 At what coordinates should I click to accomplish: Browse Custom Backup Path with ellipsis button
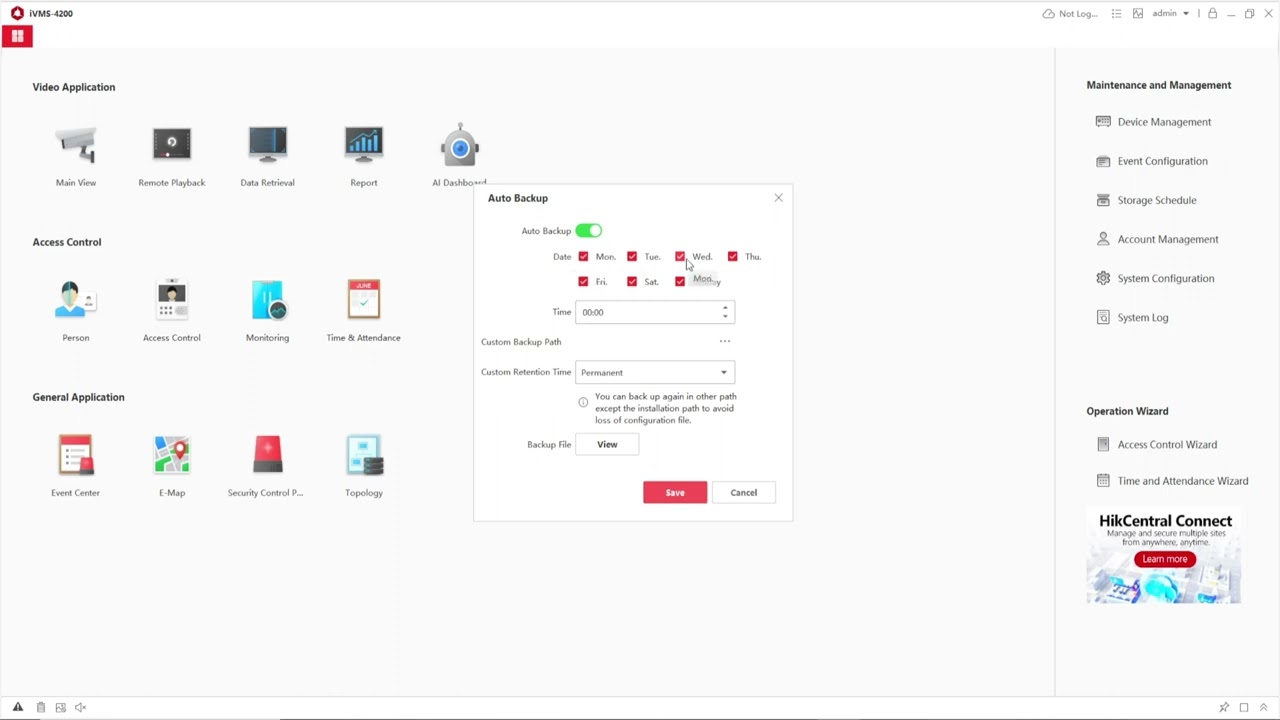725,342
